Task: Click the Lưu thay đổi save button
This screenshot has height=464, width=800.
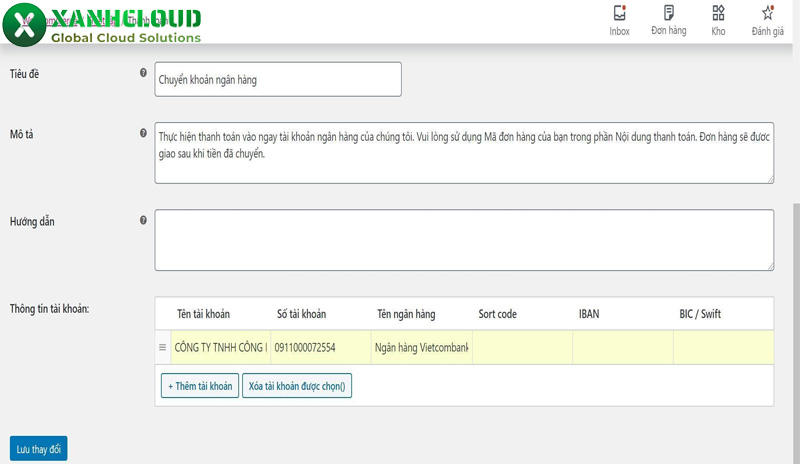Action: tap(39, 449)
